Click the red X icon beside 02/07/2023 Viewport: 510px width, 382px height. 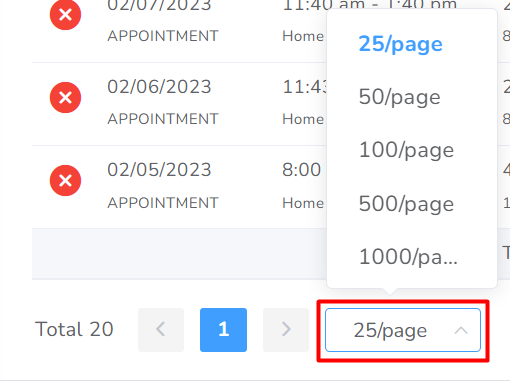(65, 15)
